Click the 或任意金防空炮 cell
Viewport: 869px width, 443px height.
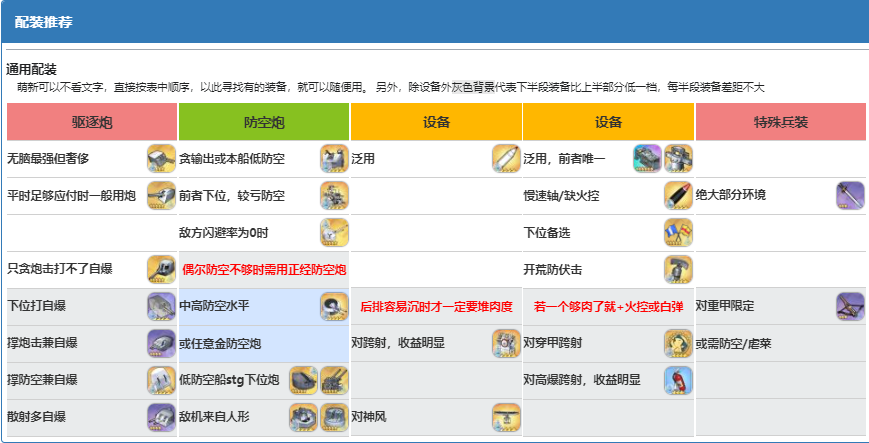(264, 344)
